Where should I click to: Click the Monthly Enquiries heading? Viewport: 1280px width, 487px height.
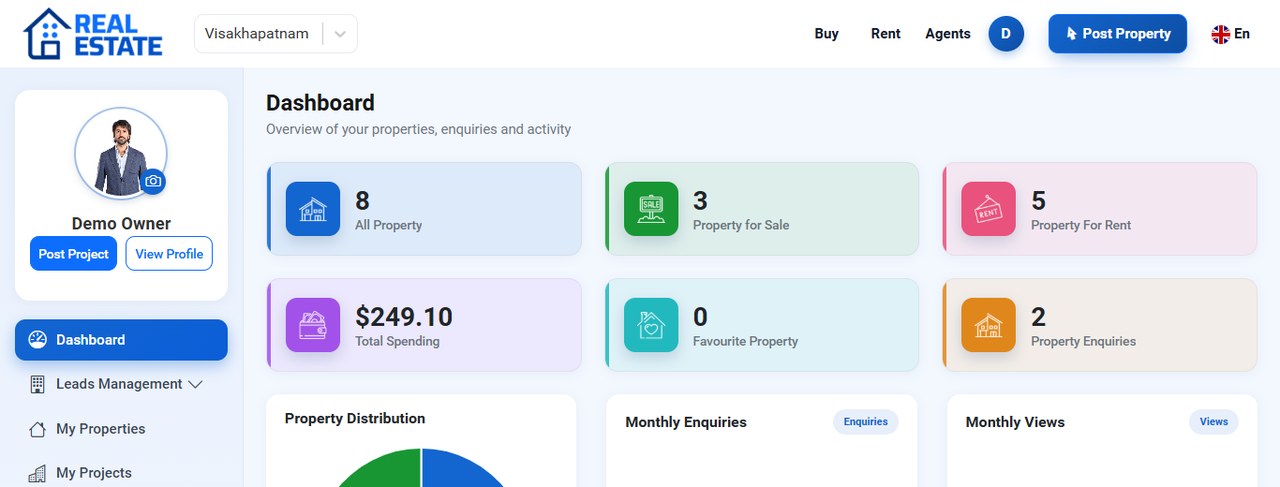pos(686,422)
